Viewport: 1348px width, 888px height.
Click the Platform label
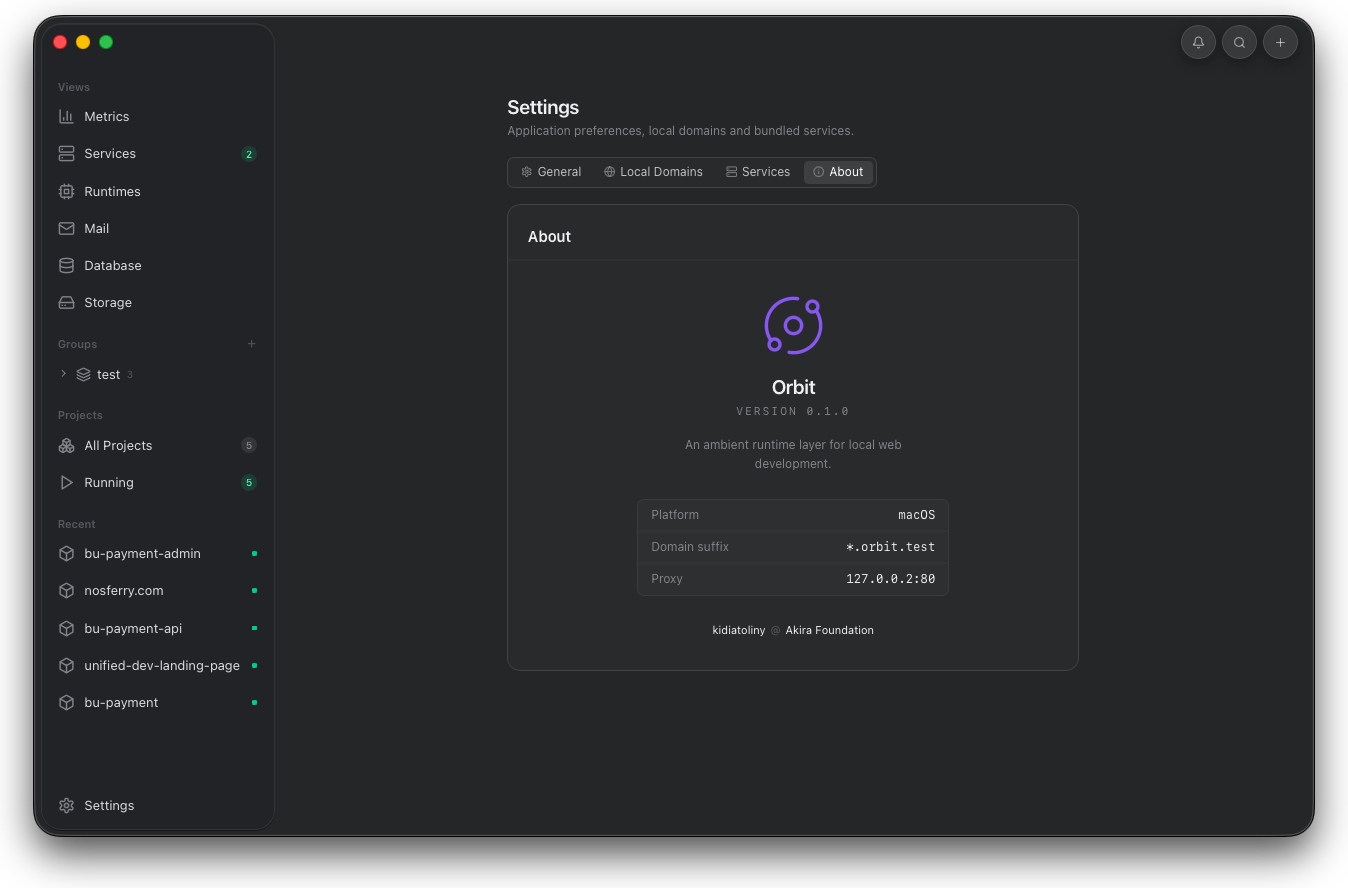click(x=675, y=515)
